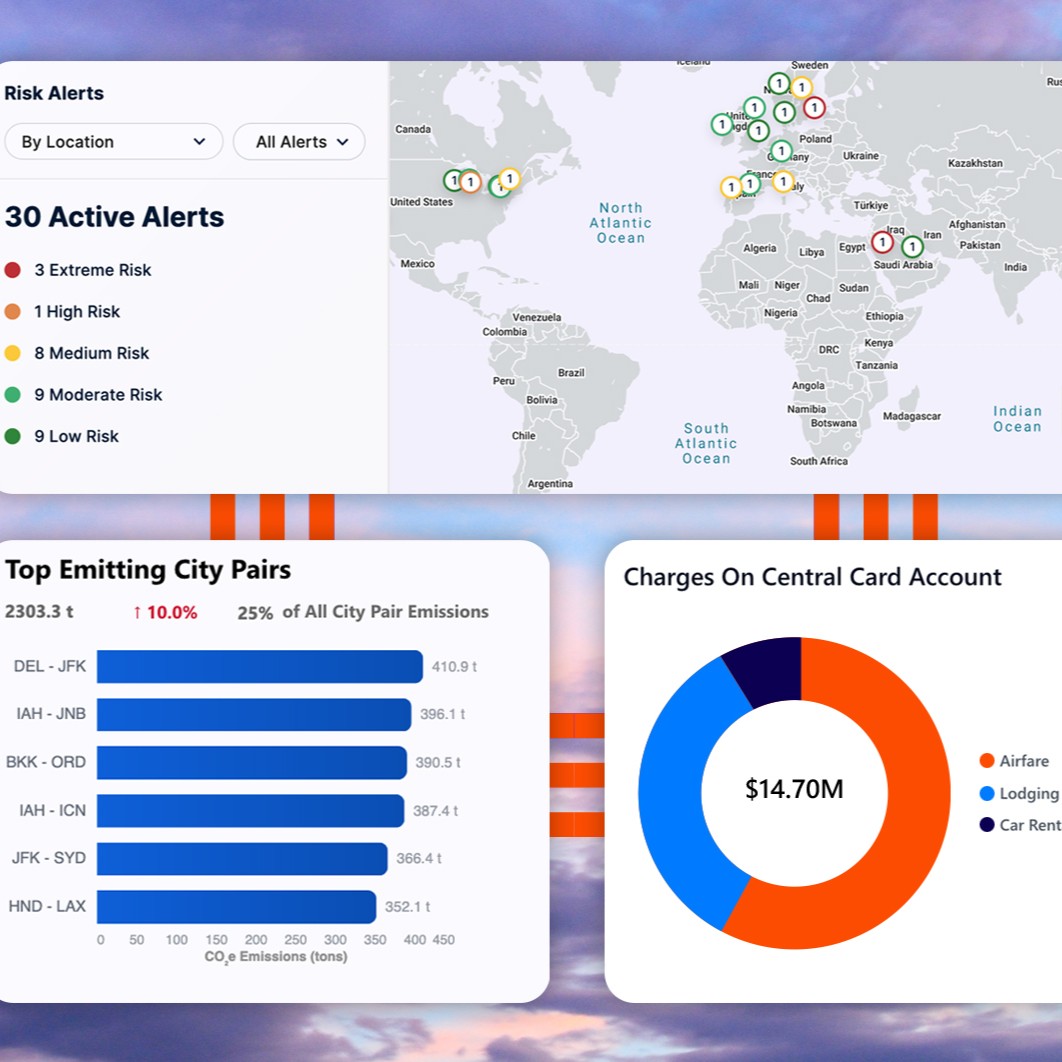
Task: Select the yellow alert marker below Sweden
Action: point(801,87)
